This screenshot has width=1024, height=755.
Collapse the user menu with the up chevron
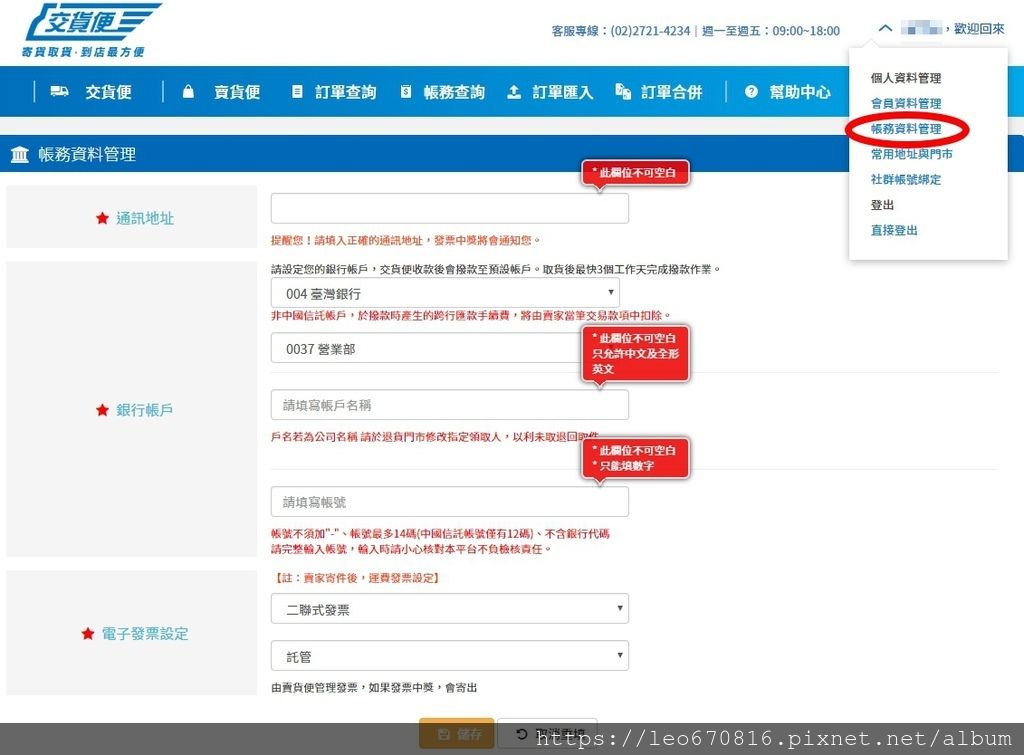(885, 28)
